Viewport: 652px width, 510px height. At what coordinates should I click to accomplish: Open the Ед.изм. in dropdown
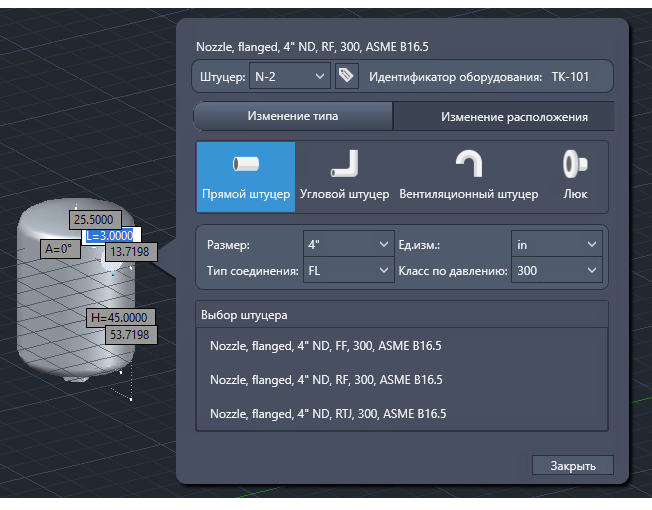(556, 244)
